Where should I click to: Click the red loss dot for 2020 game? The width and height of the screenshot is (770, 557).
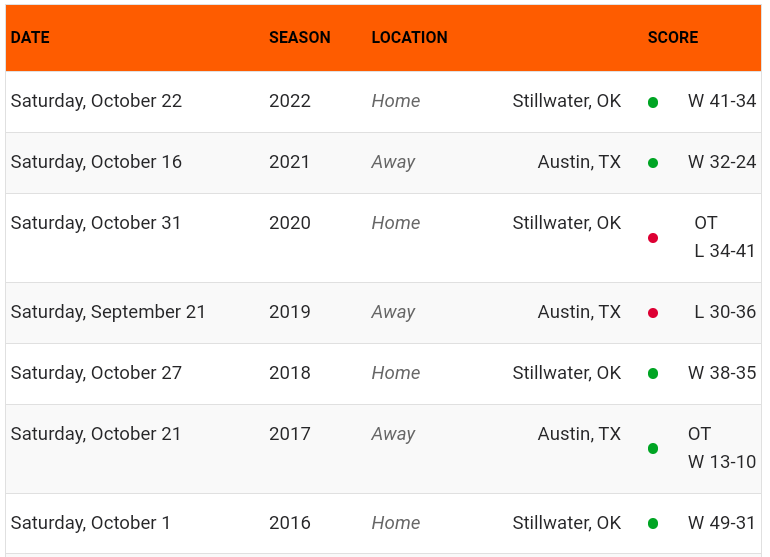click(x=653, y=238)
